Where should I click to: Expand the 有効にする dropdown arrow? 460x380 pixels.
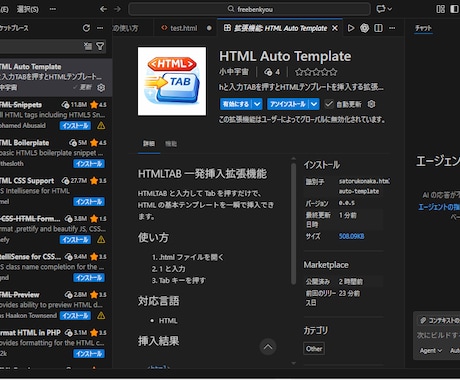pos(257,104)
